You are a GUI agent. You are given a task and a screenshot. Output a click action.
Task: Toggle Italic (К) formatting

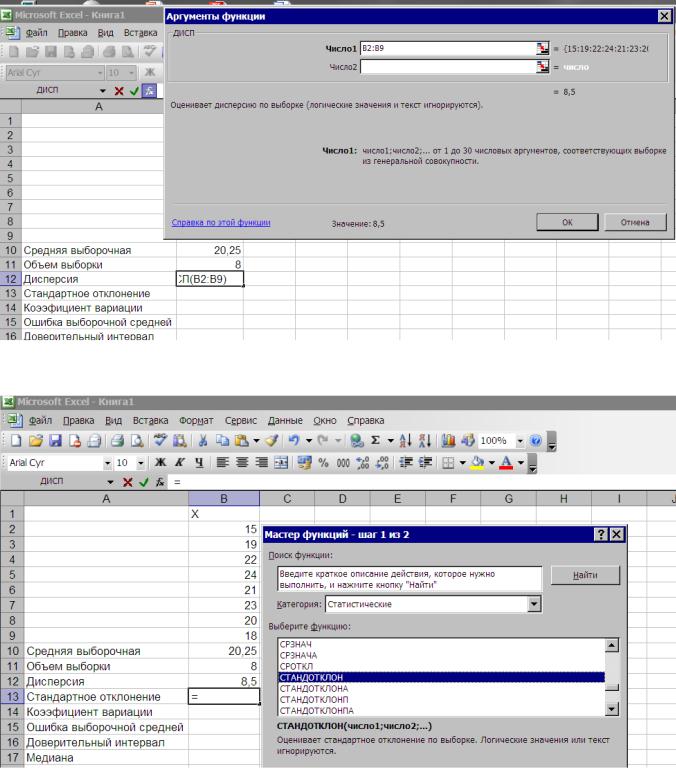click(180, 462)
